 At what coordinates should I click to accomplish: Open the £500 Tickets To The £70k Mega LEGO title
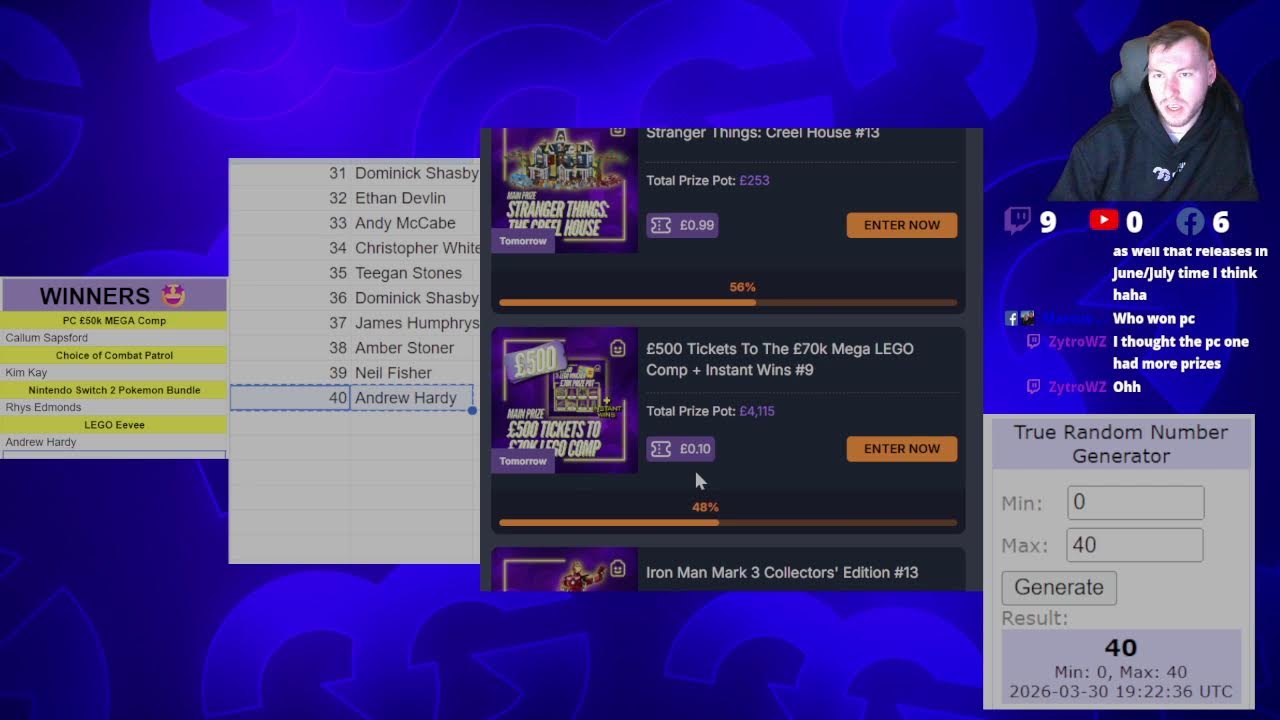pyautogui.click(x=780, y=359)
